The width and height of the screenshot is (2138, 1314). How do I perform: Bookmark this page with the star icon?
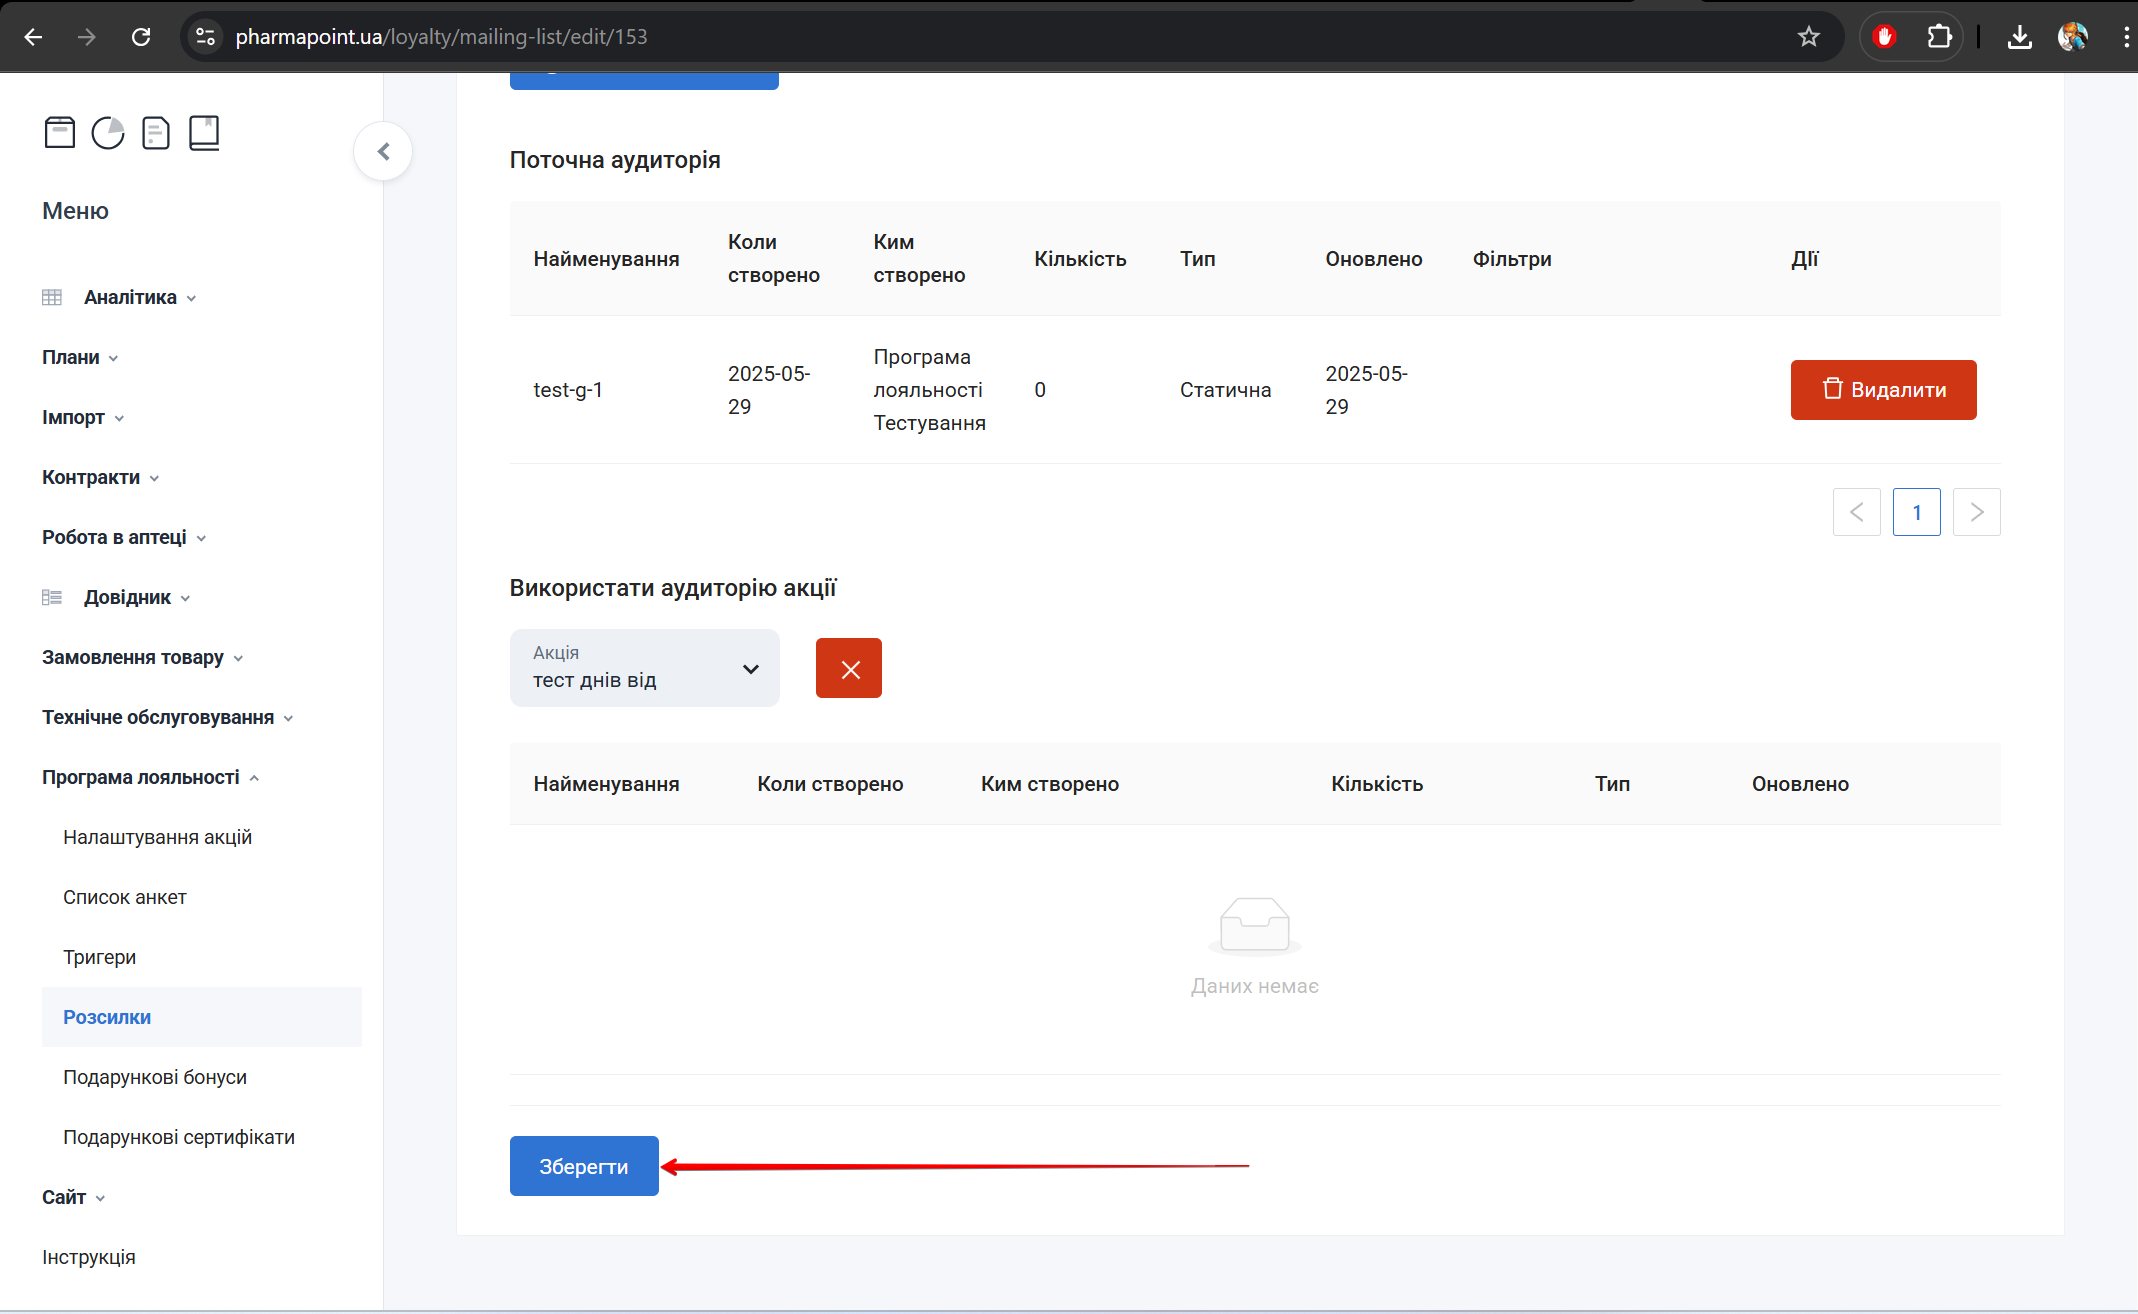pyautogui.click(x=1808, y=37)
